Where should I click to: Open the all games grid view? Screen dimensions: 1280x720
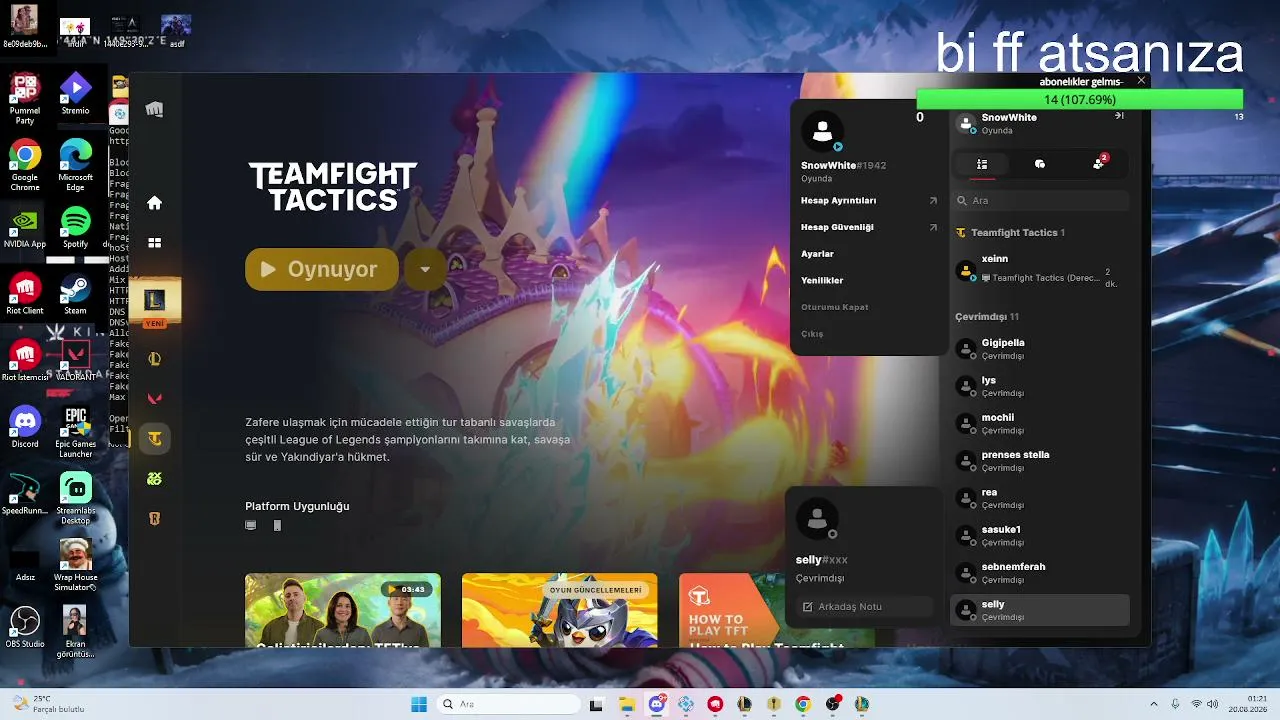[154, 242]
